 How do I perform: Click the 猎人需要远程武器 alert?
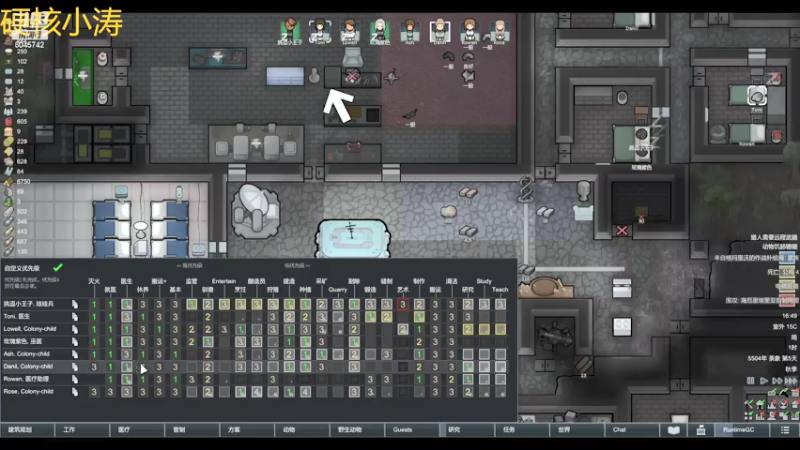coord(772,237)
